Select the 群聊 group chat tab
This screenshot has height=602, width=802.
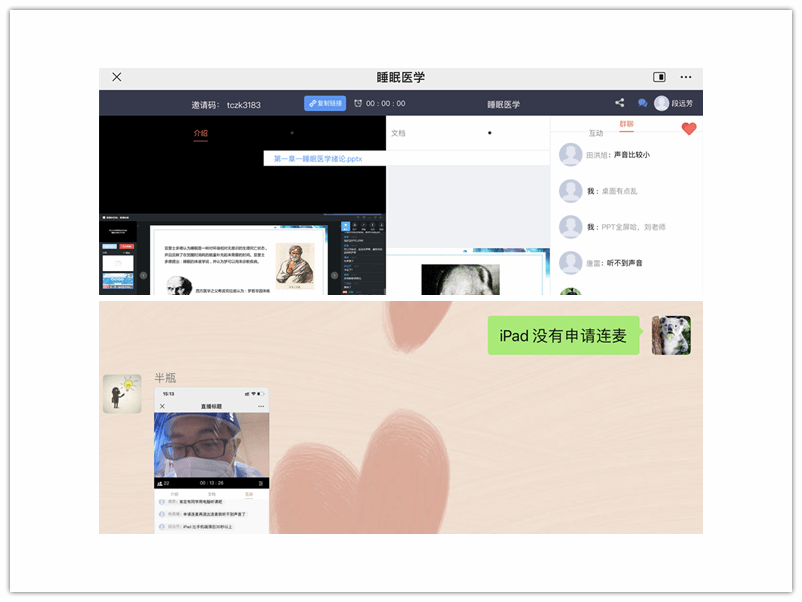coord(627,125)
